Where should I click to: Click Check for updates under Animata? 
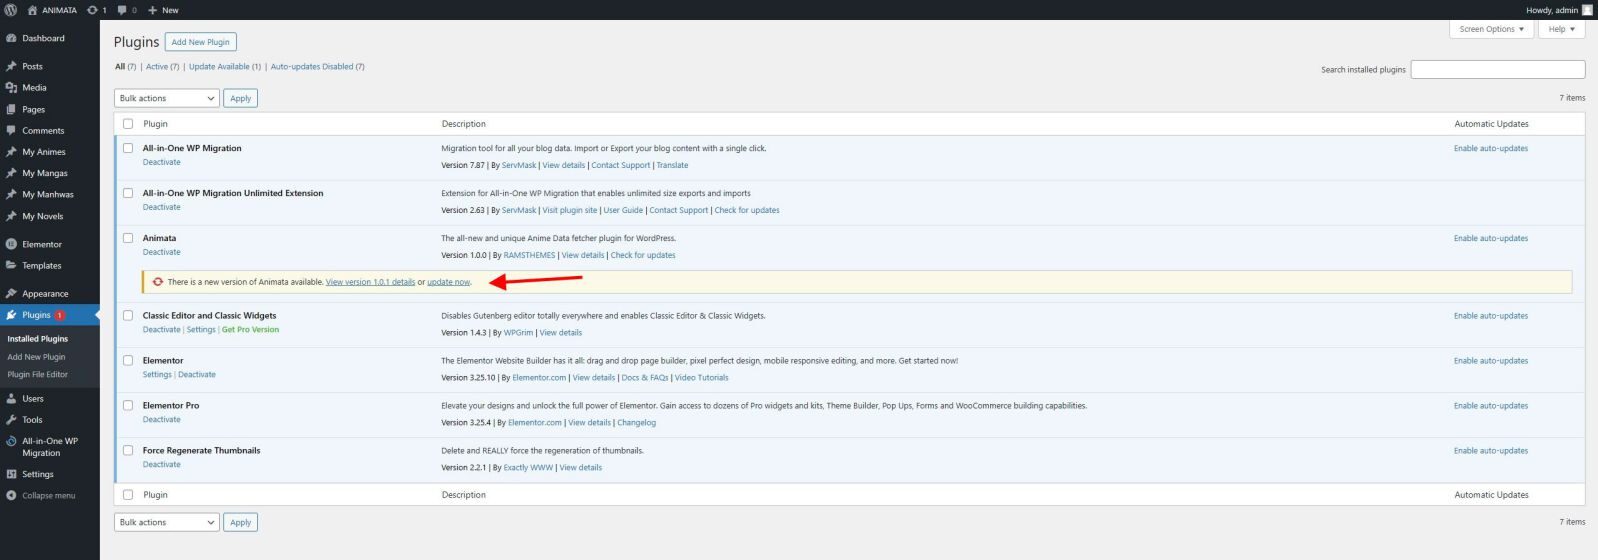tap(643, 255)
